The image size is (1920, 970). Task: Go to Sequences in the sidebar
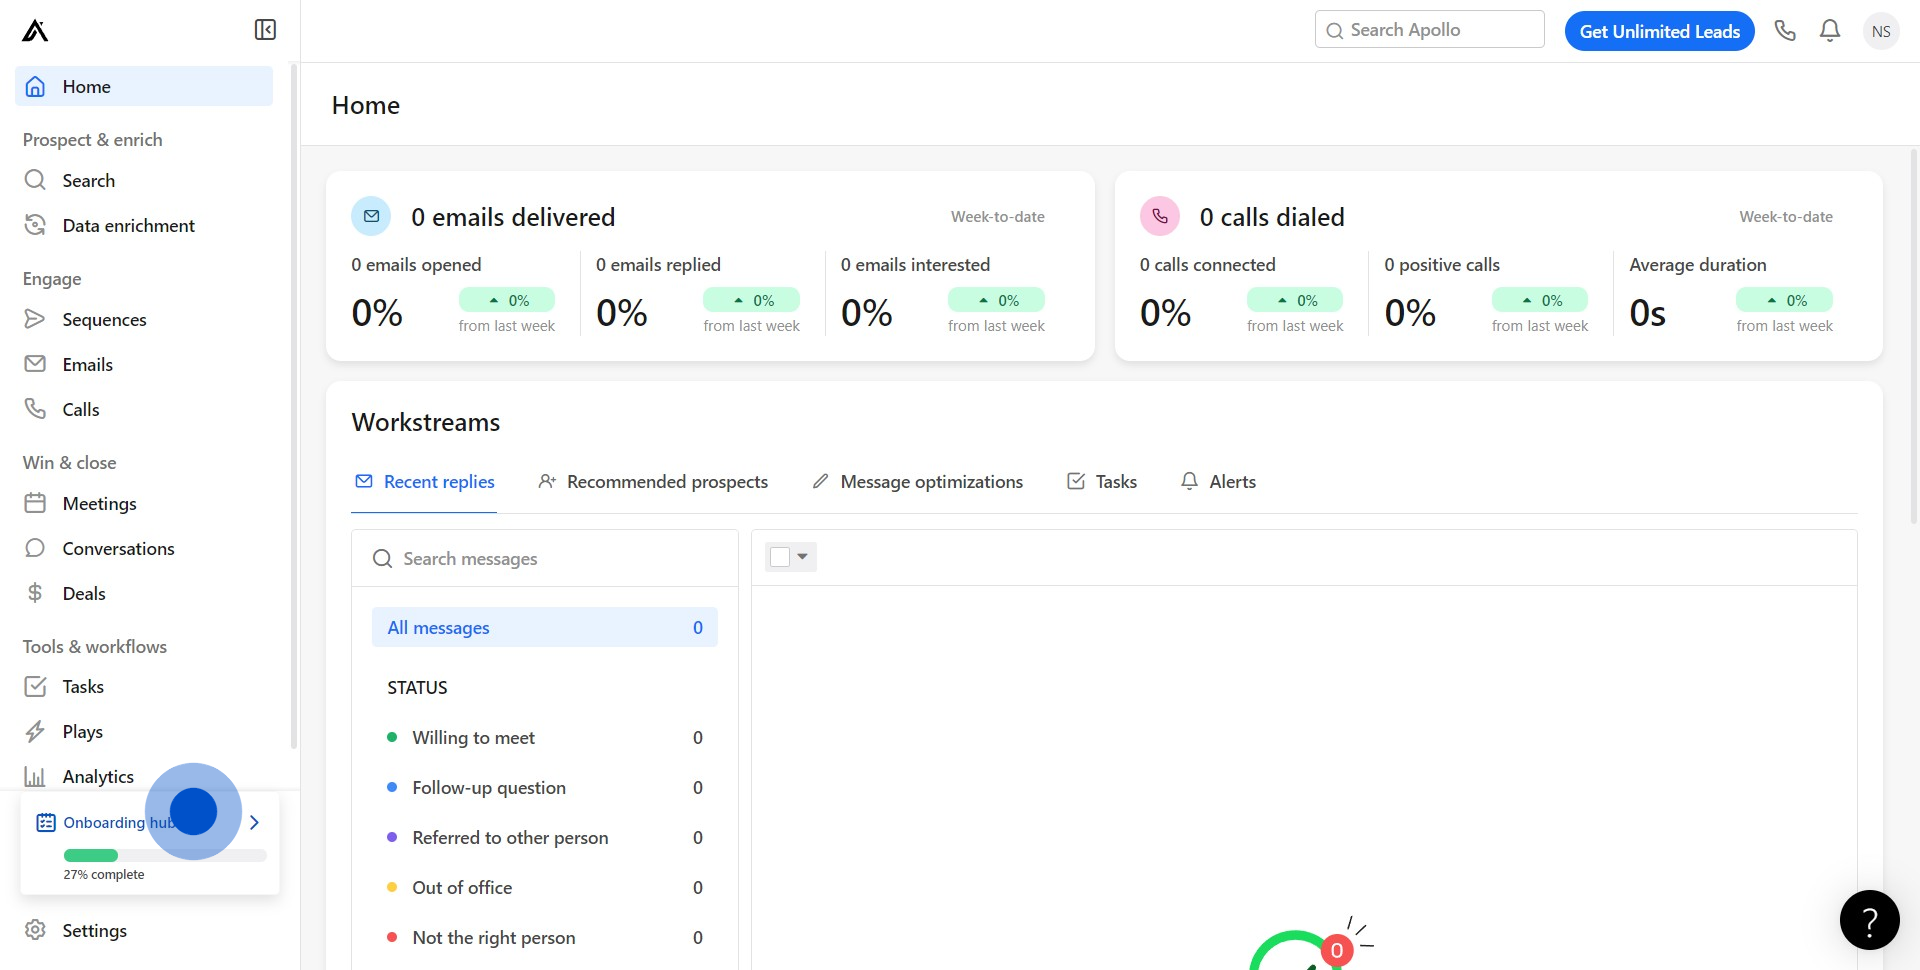(x=104, y=320)
